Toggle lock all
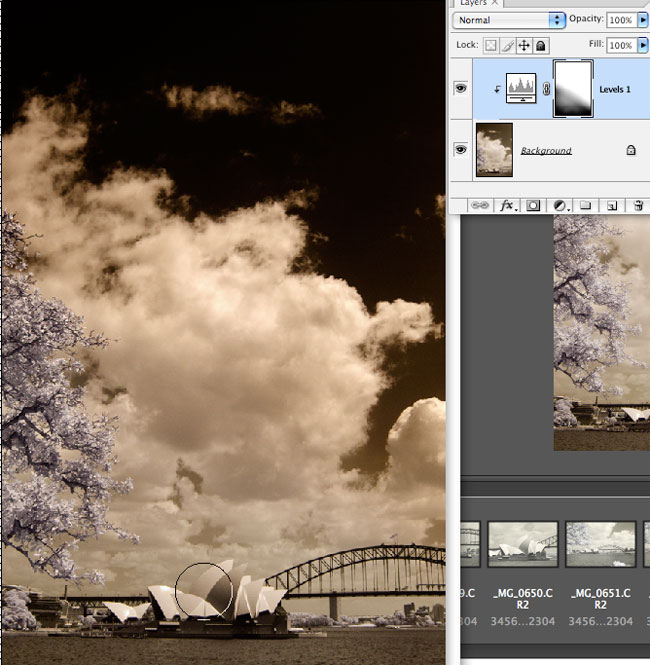Viewport: 650px width, 665px height. coord(540,45)
